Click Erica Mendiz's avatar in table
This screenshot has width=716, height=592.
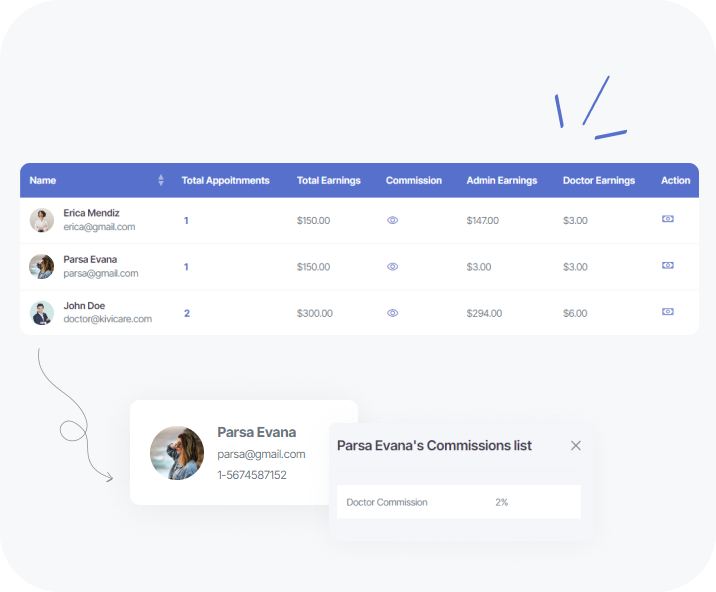42,220
